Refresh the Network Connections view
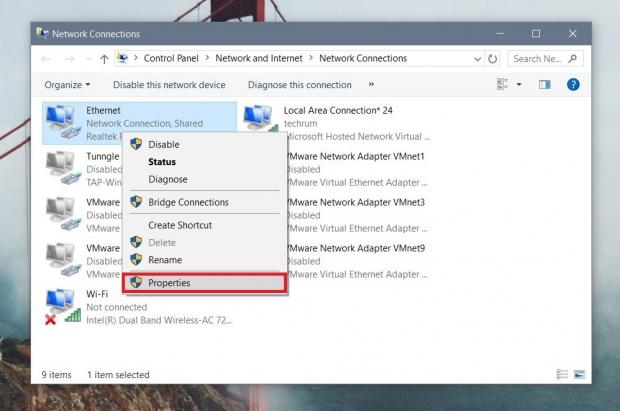Viewport: 620px width, 411px height. pyautogui.click(x=493, y=59)
